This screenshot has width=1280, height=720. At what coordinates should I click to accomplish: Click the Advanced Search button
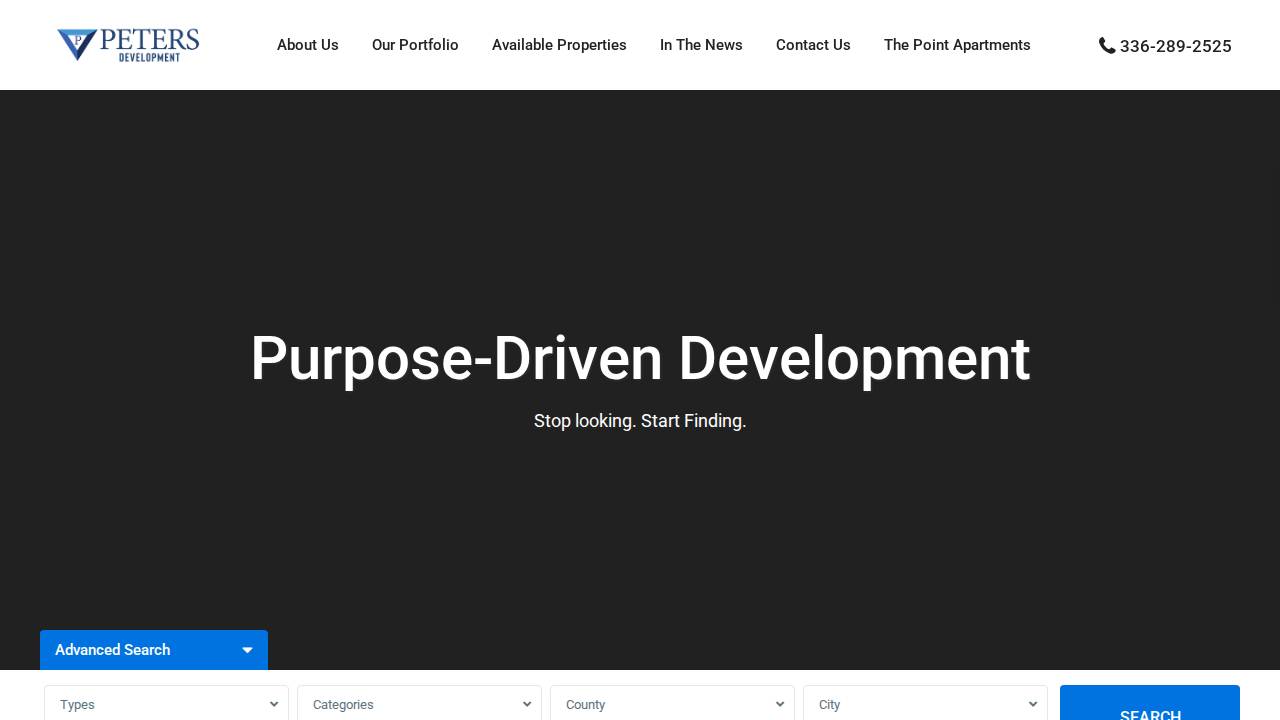(x=112, y=650)
